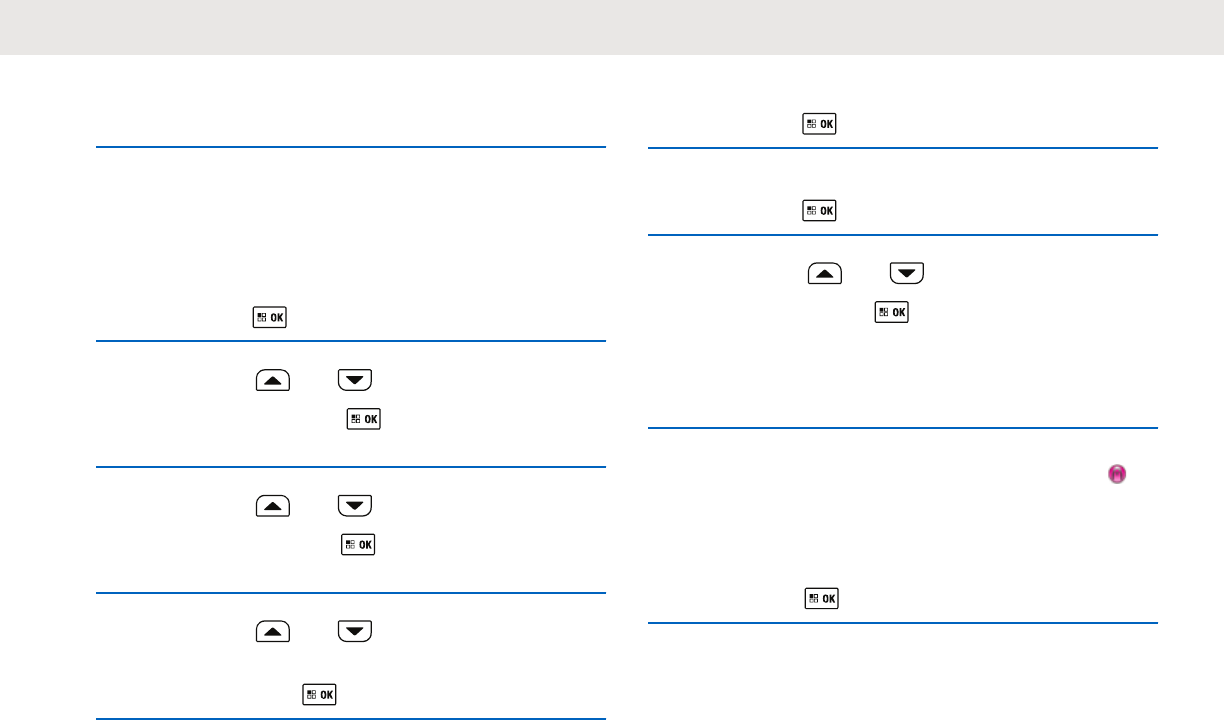Click the second OK key icon in left column
This screenshot has width=1224, height=720.
(x=361, y=420)
